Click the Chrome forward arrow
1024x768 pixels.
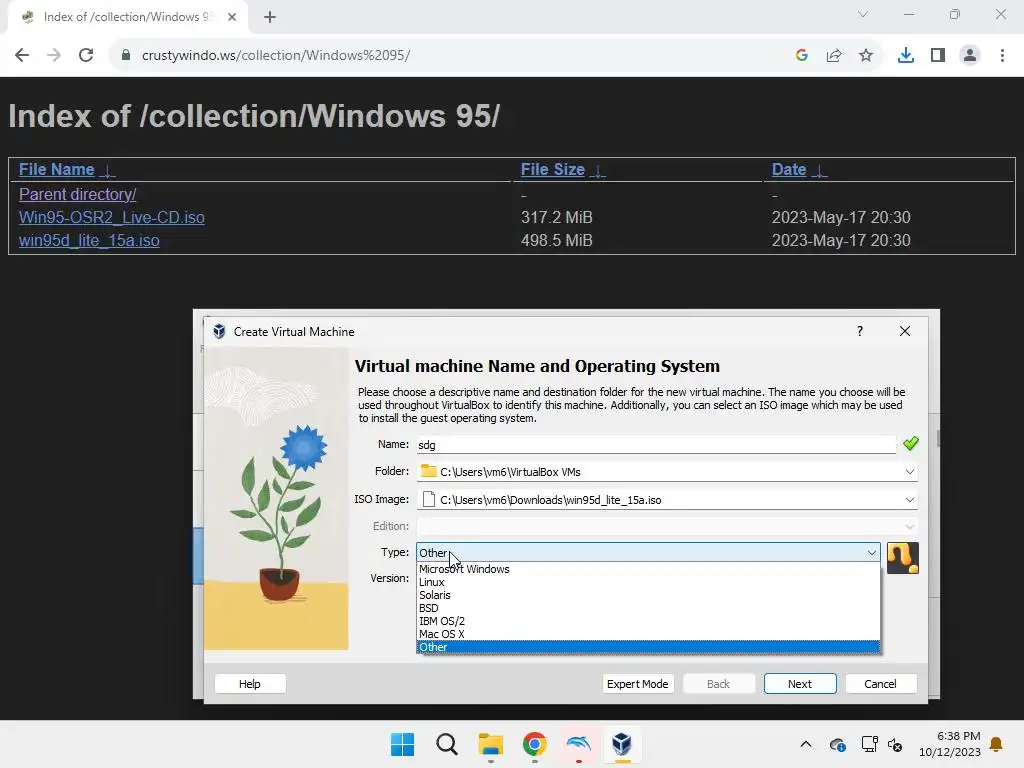54,56
